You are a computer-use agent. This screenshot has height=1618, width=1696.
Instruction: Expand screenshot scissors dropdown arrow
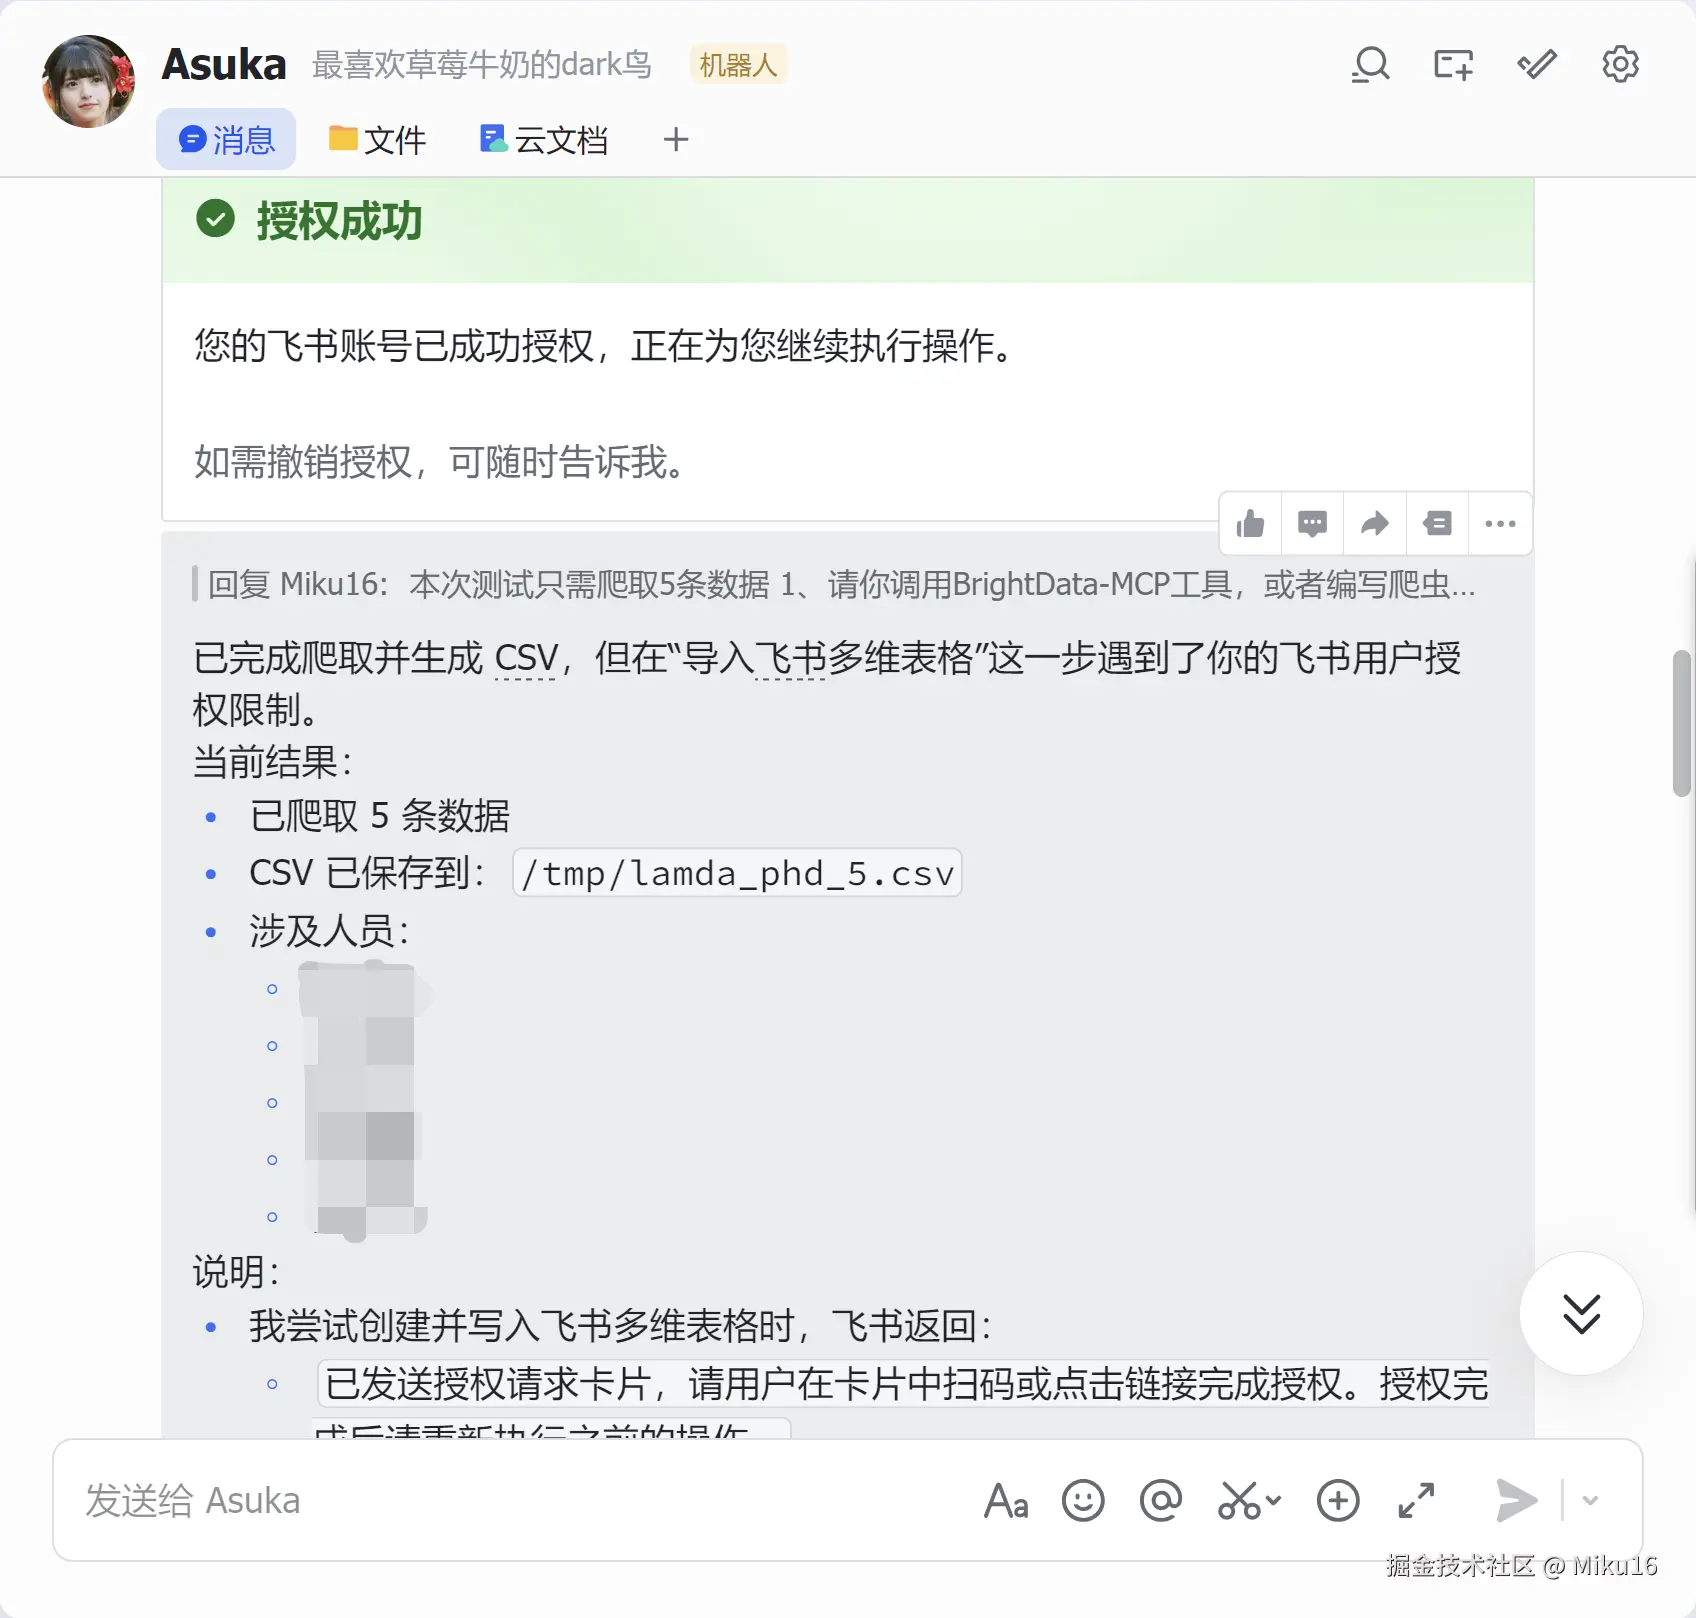1273,1500
